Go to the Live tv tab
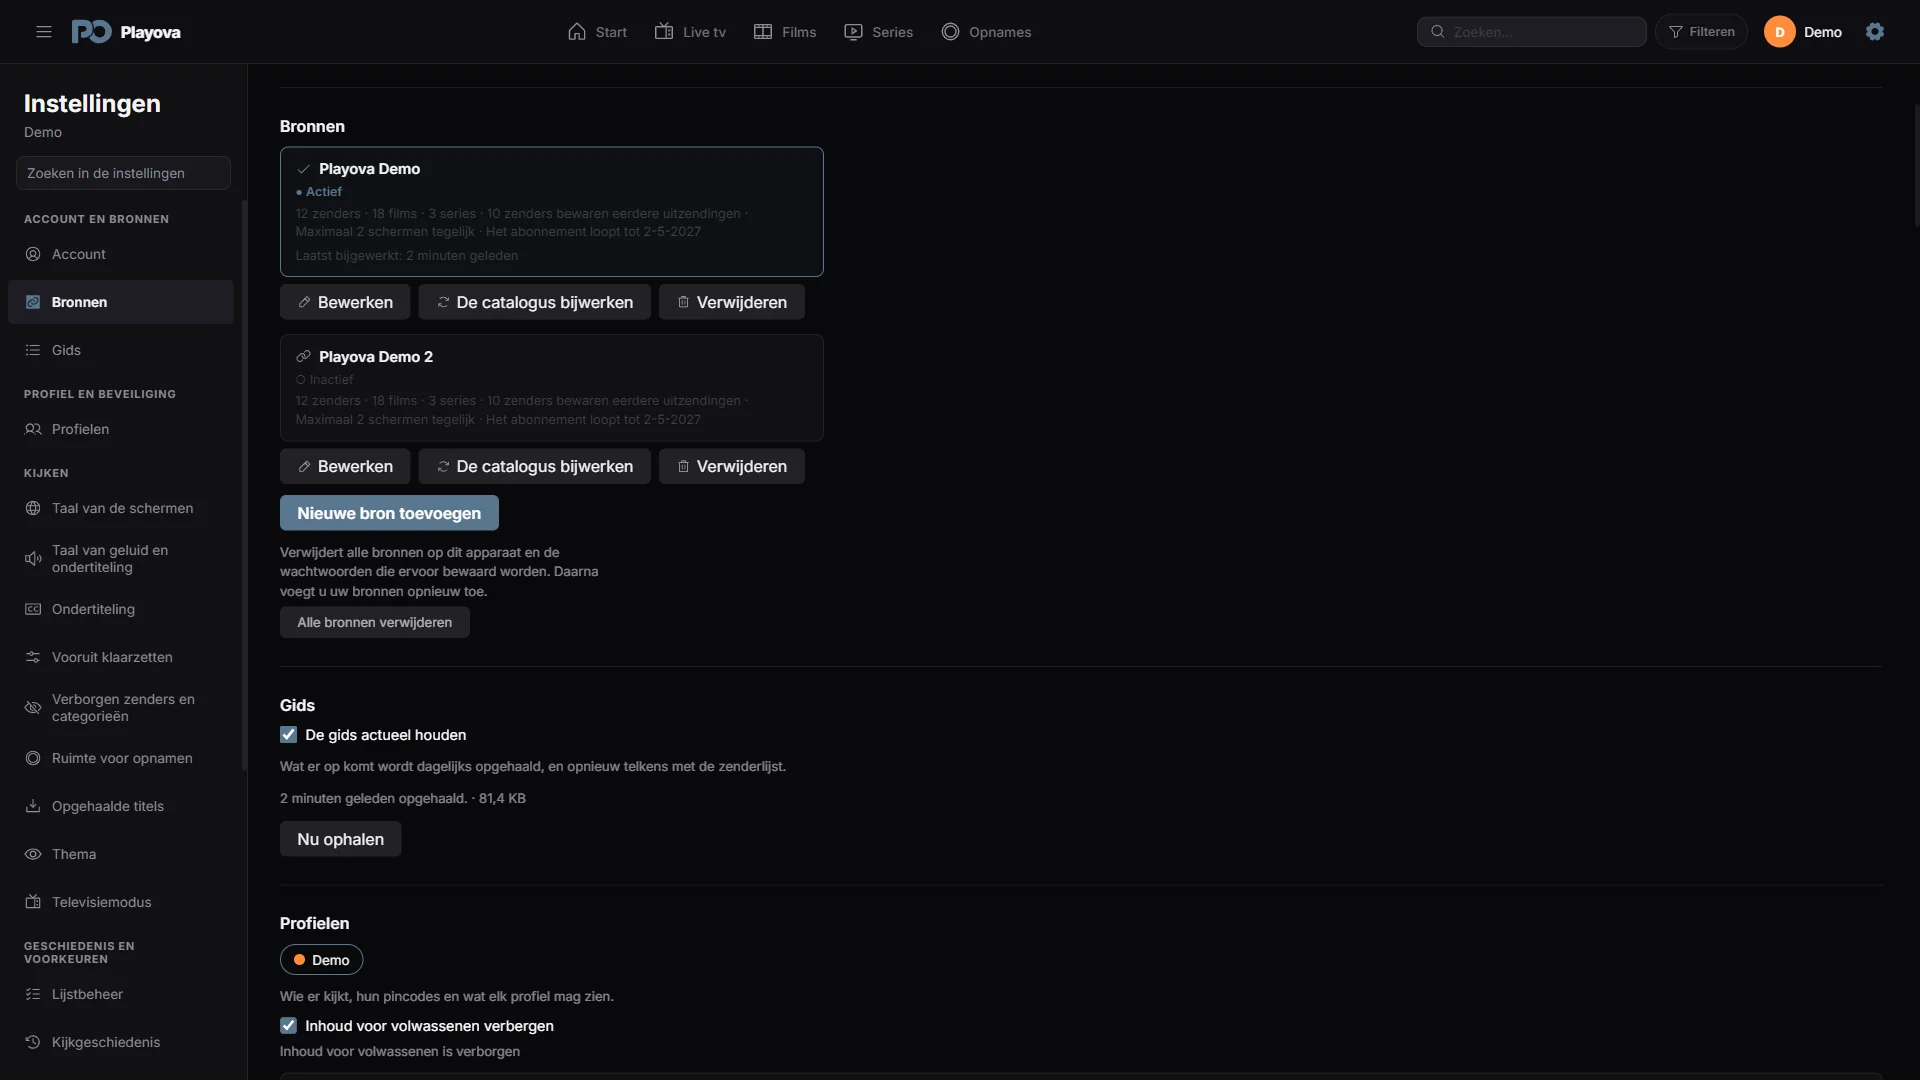This screenshot has width=1920, height=1080. coord(690,32)
